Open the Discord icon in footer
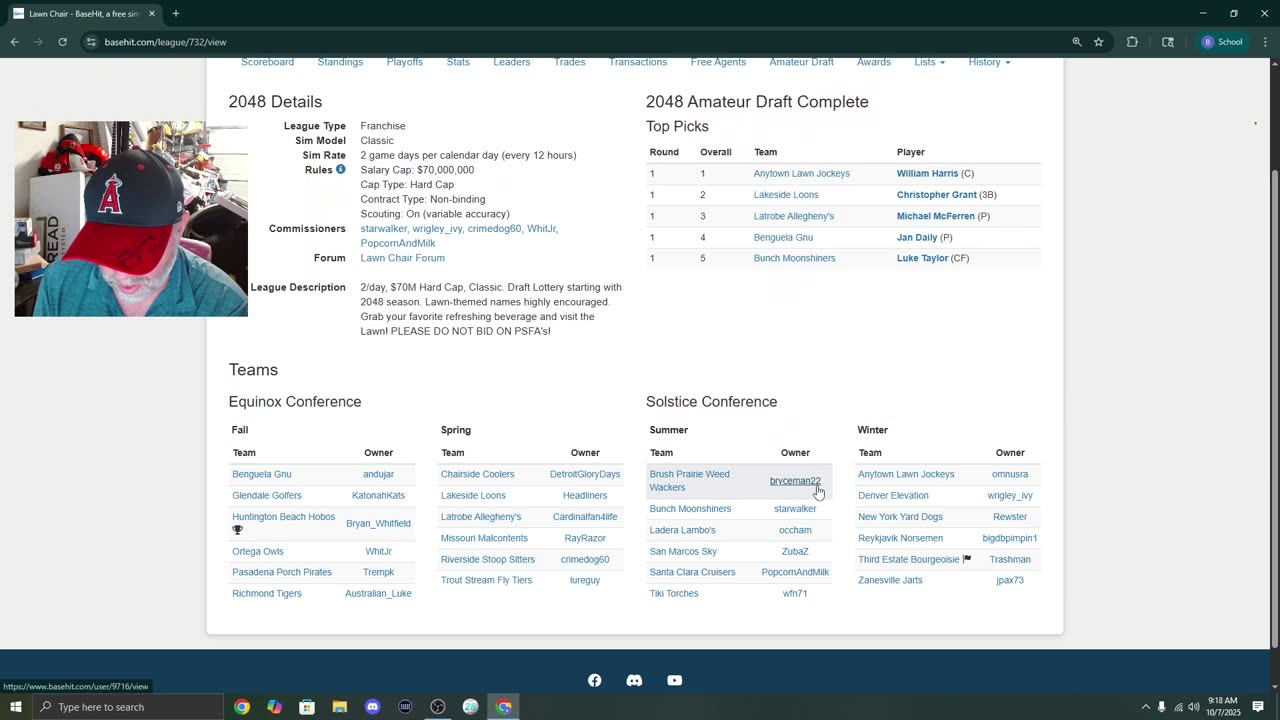Viewport: 1280px width, 720px height. tap(634, 680)
